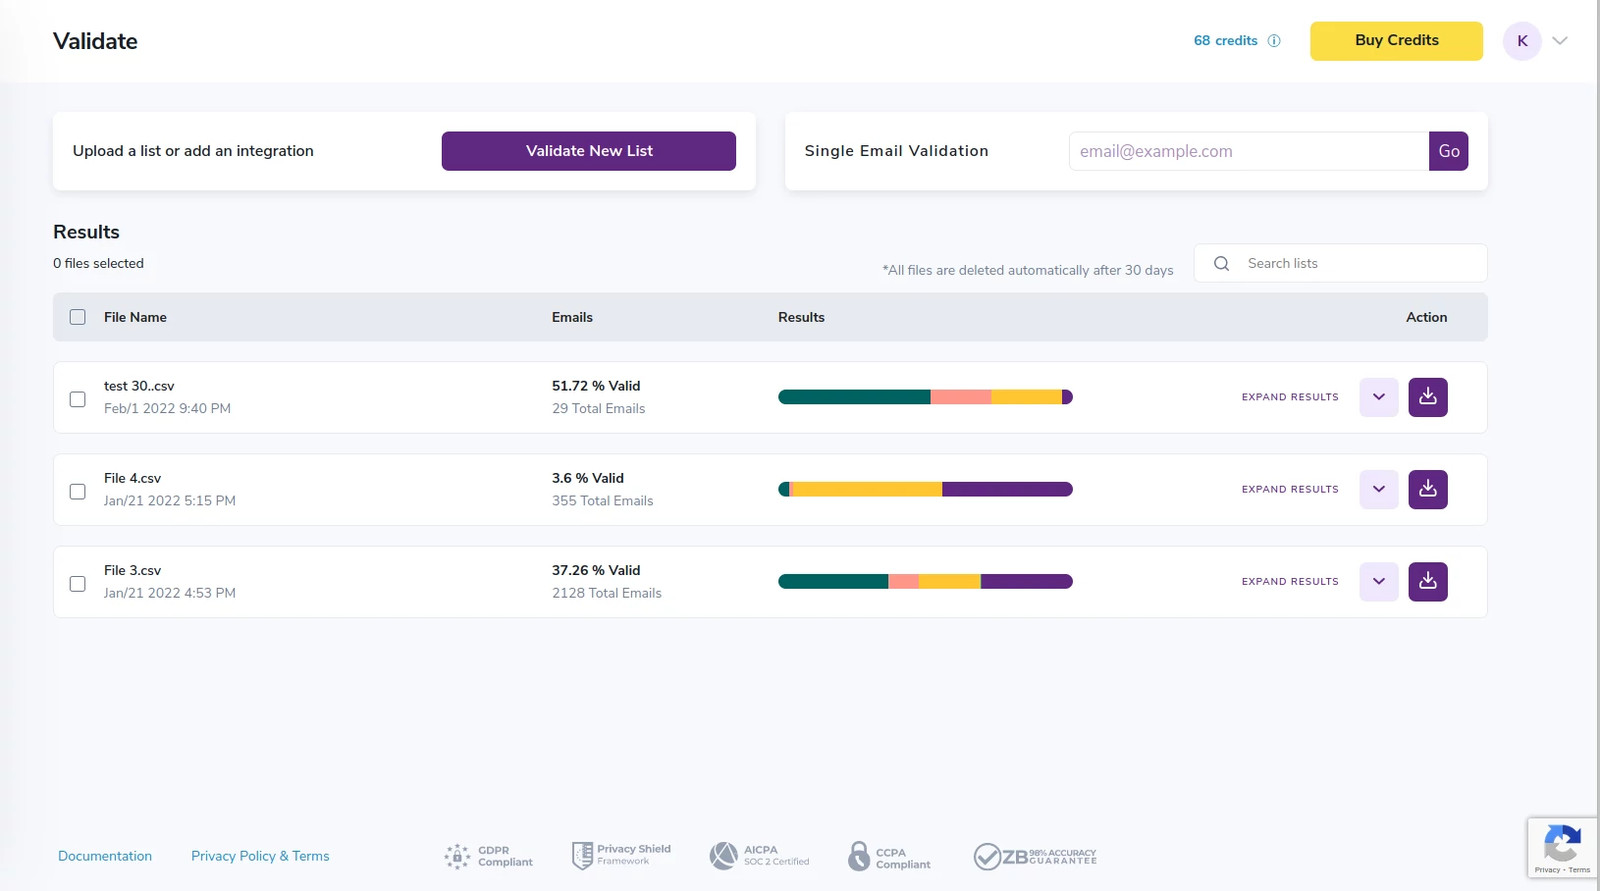Image resolution: width=1600 pixels, height=891 pixels.
Task: Open account menu arrow beside avatar
Action: [1559, 41]
